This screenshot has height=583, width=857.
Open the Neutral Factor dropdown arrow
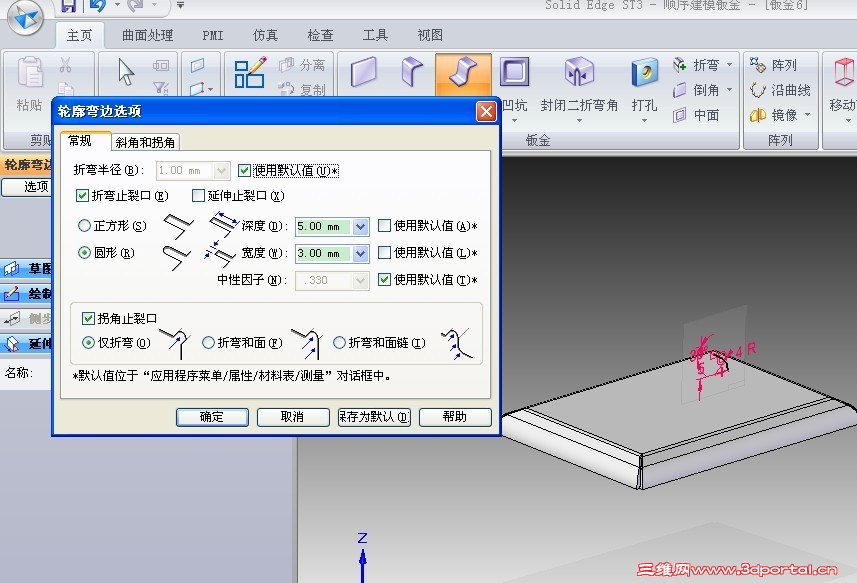click(360, 281)
